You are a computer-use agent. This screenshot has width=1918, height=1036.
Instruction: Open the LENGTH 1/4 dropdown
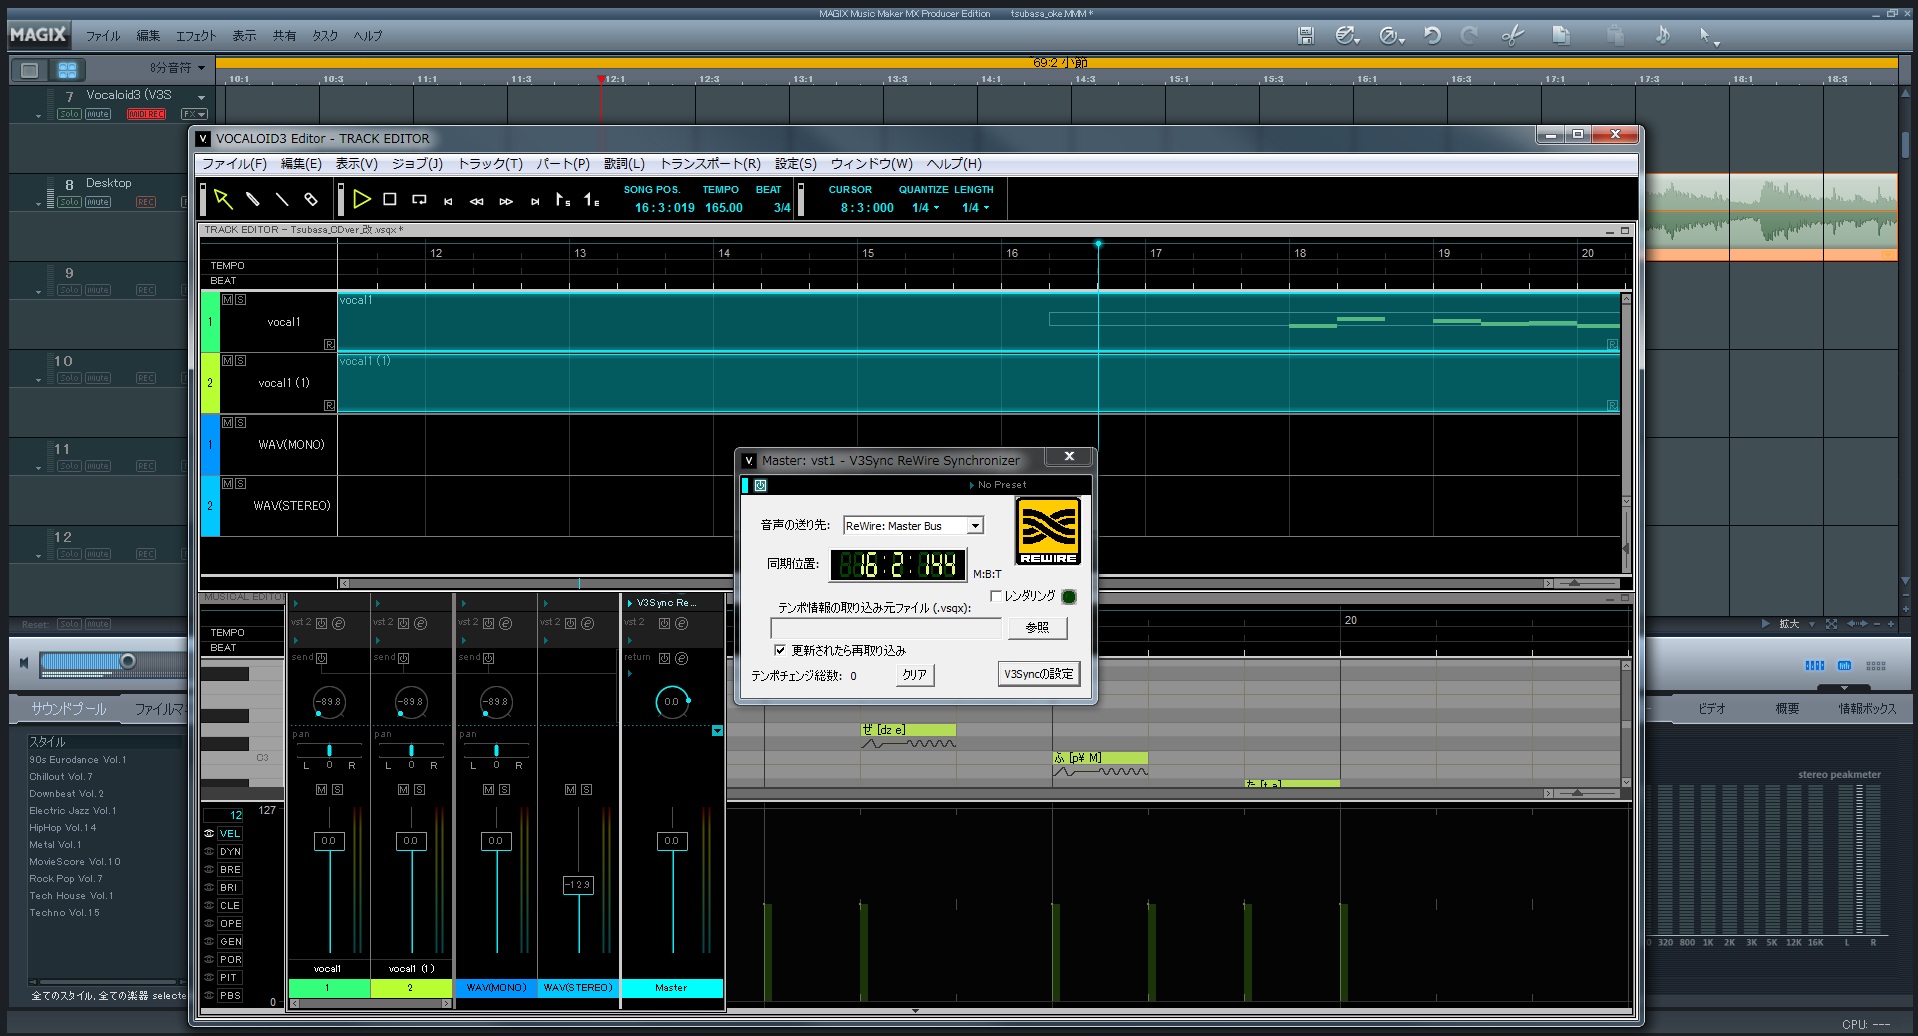tap(976, 208)
